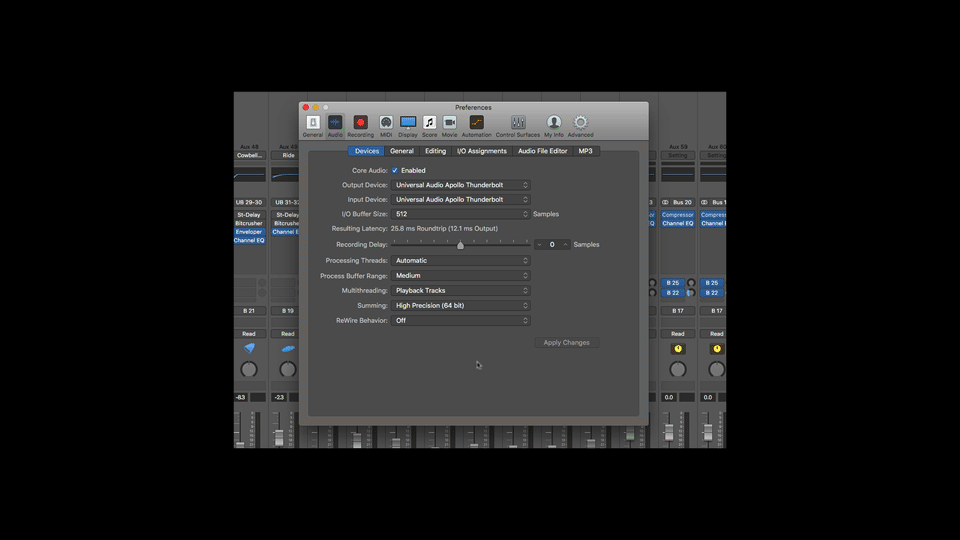Toggle Bitcrusher plug-in on Cowbell strip
960x540 pixels.
[x=249, y=223]
